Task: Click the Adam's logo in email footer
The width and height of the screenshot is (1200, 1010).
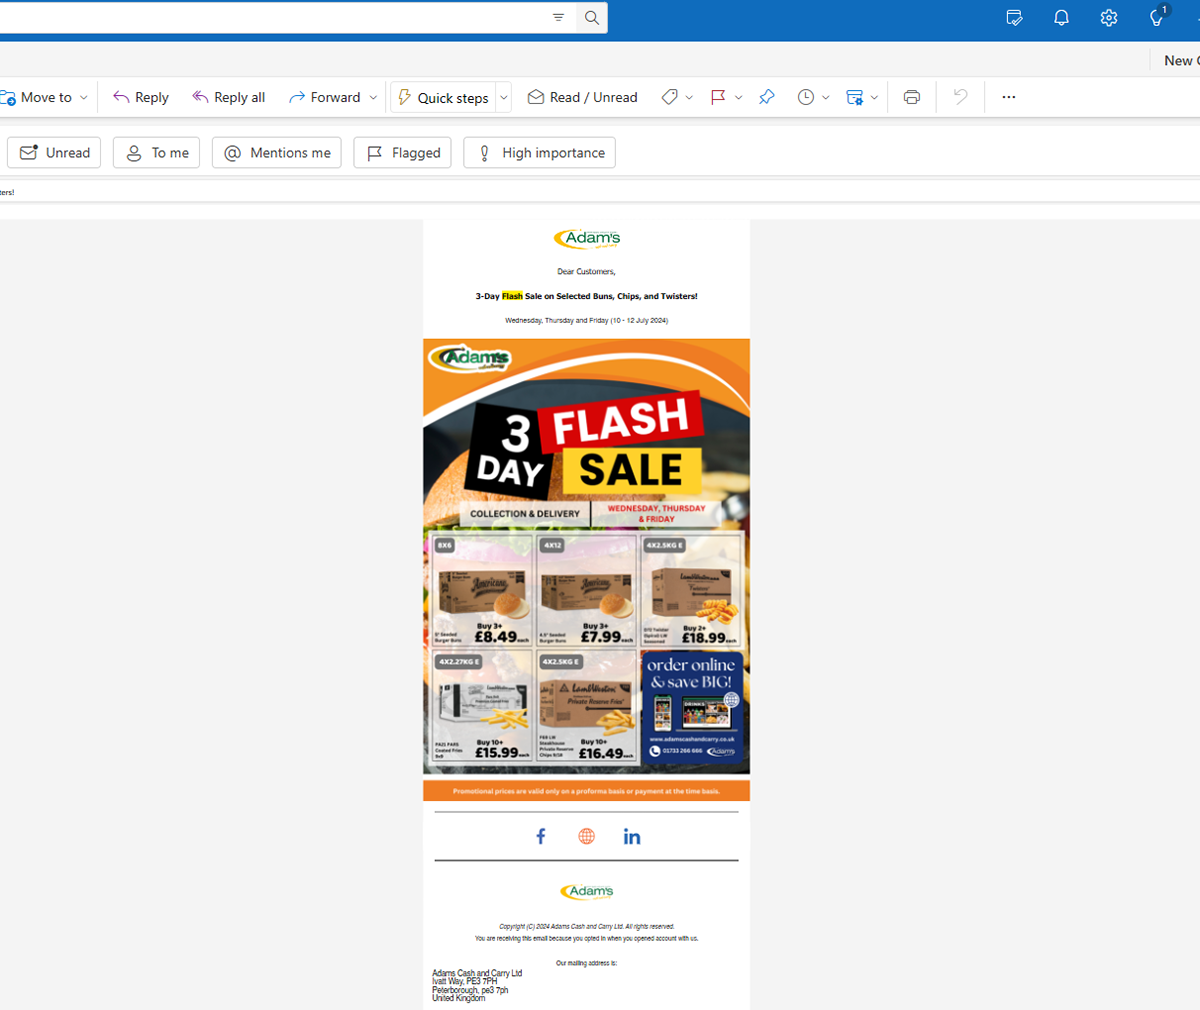Action: click(587, 891)
